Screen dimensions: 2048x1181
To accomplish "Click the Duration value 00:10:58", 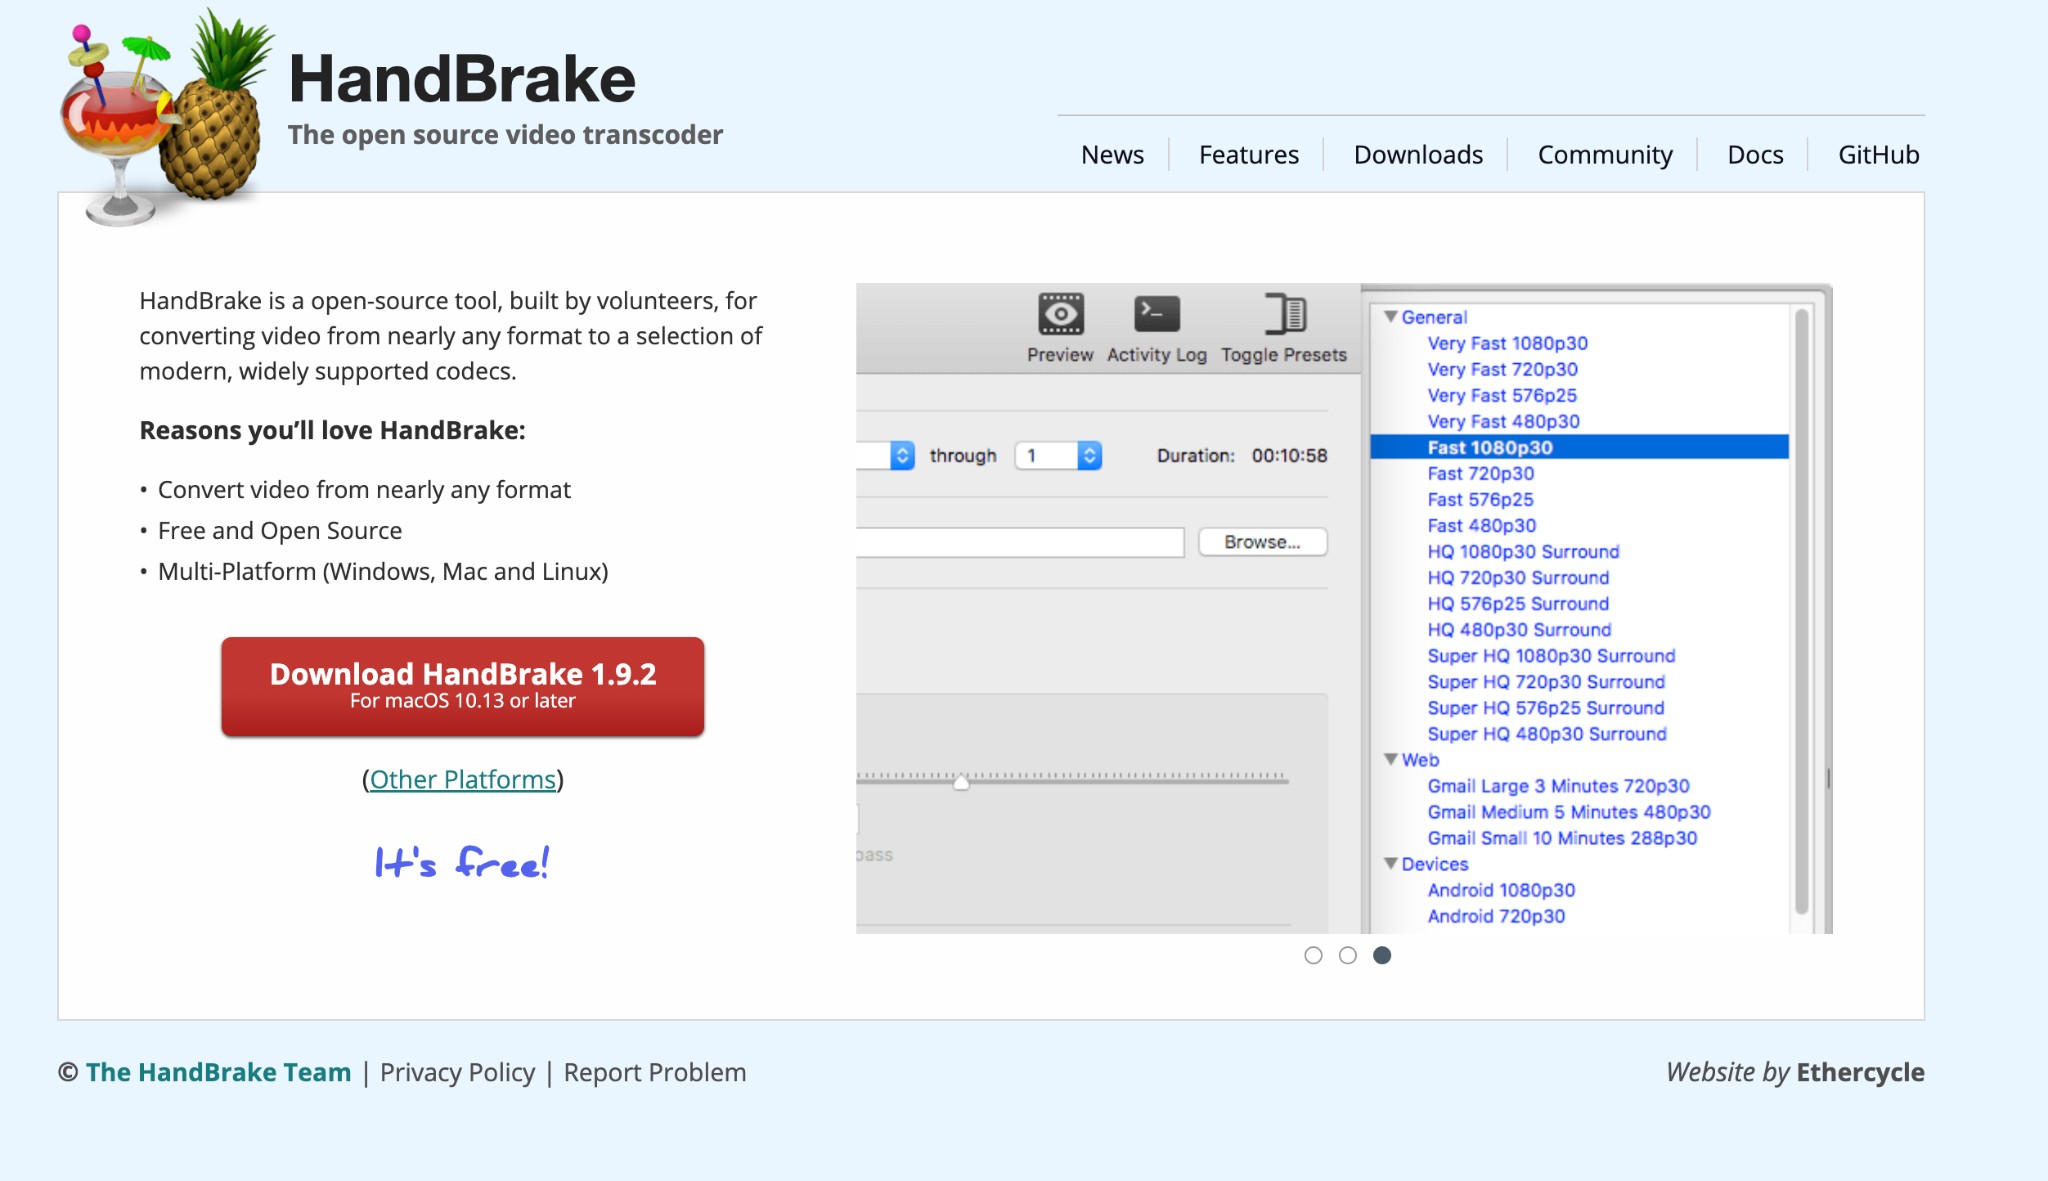I will pos(1289,455).
